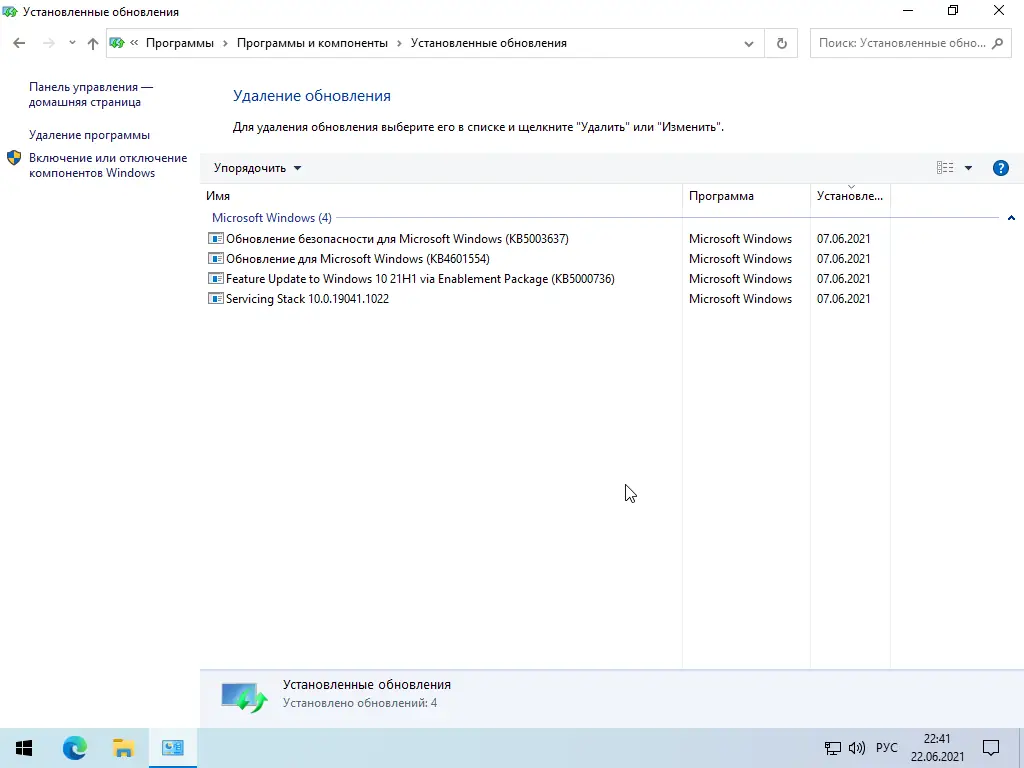Open the volume icon in the system tray
1024x768 pixels.
[857, 747]
